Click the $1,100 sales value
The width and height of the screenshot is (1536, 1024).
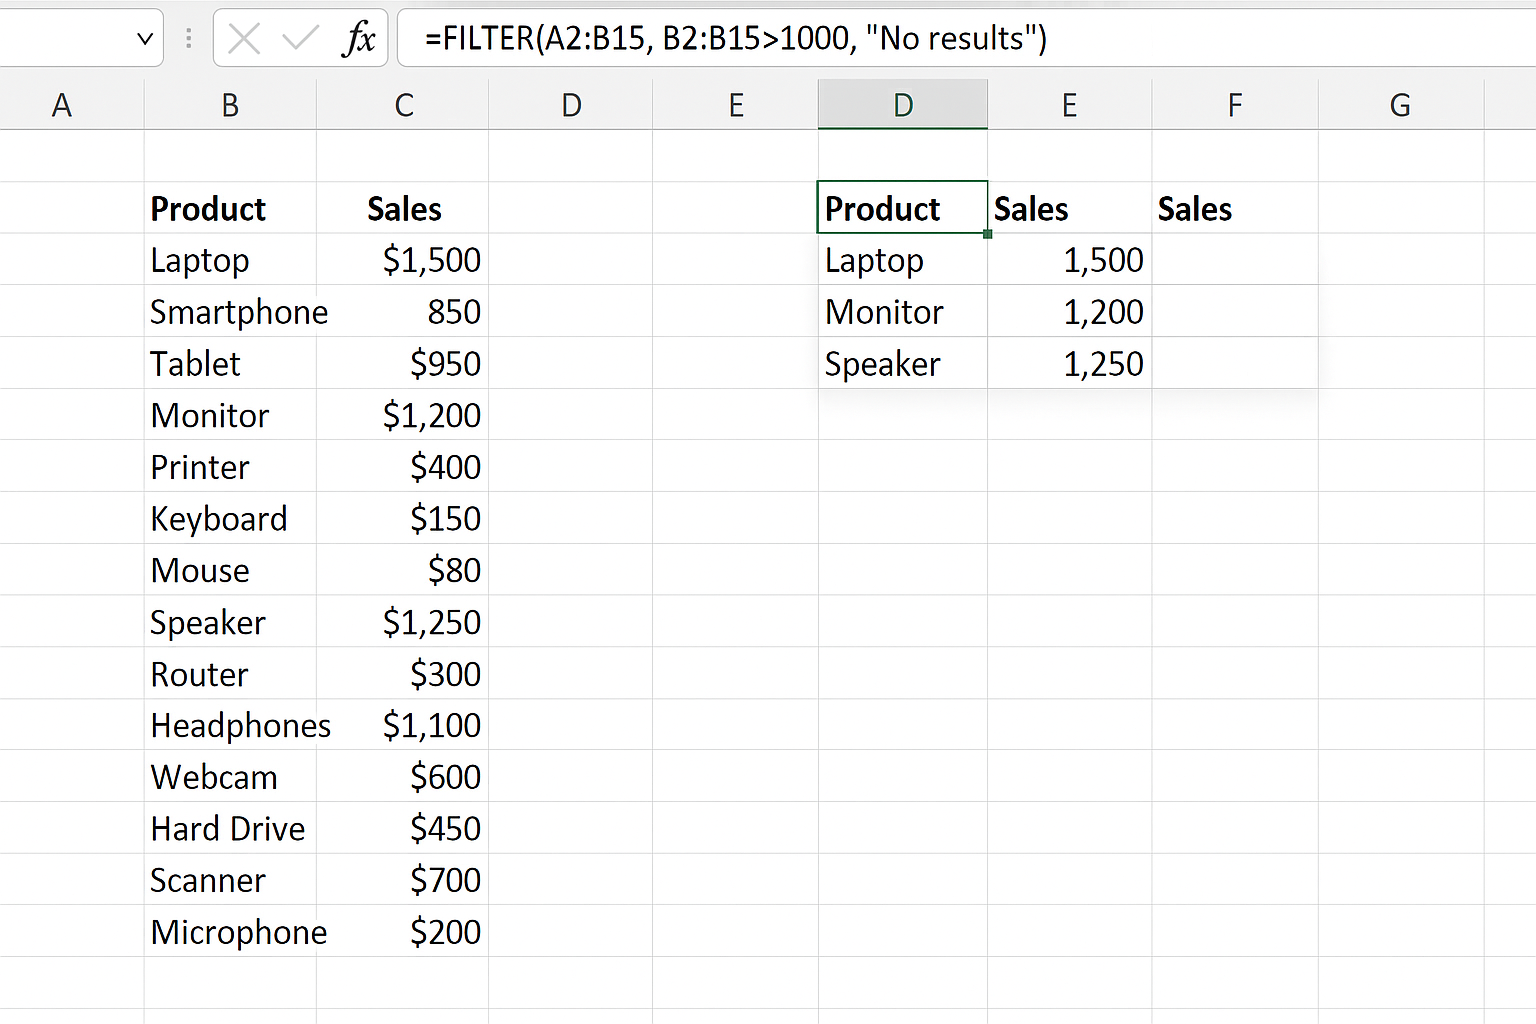click(431, 725)
